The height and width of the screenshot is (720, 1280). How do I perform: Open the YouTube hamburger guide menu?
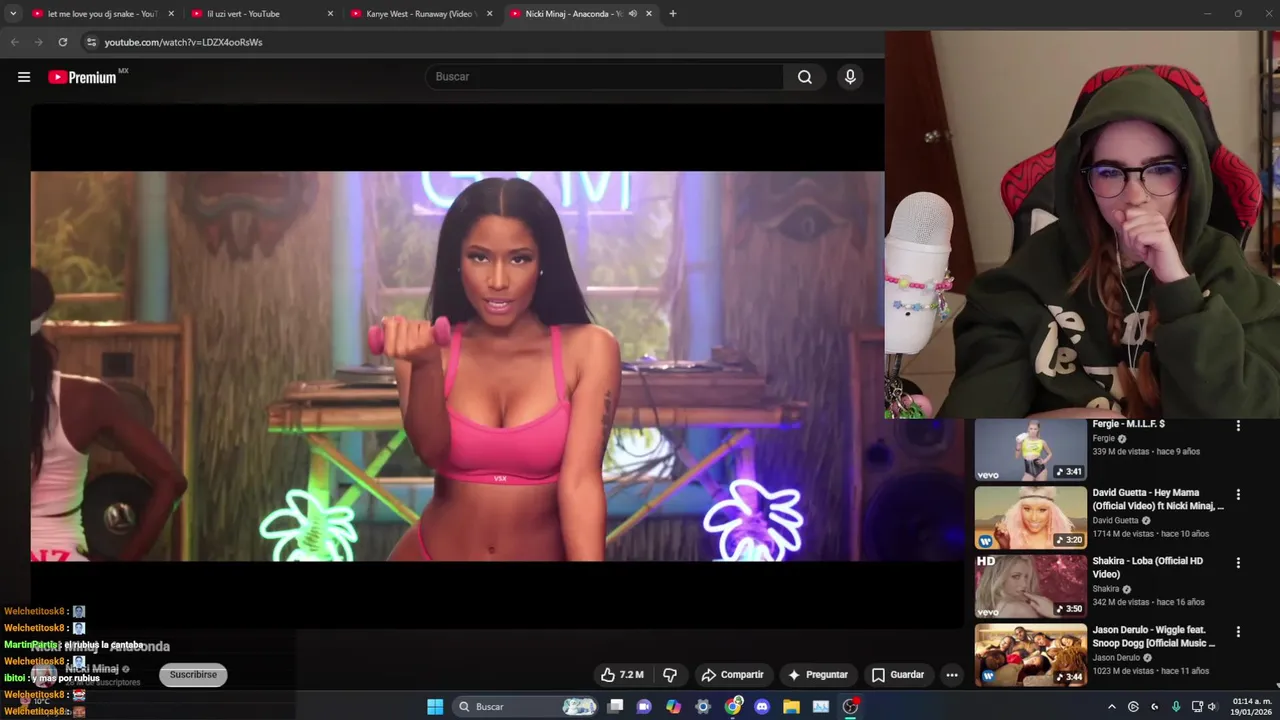[x=24, y=77]
